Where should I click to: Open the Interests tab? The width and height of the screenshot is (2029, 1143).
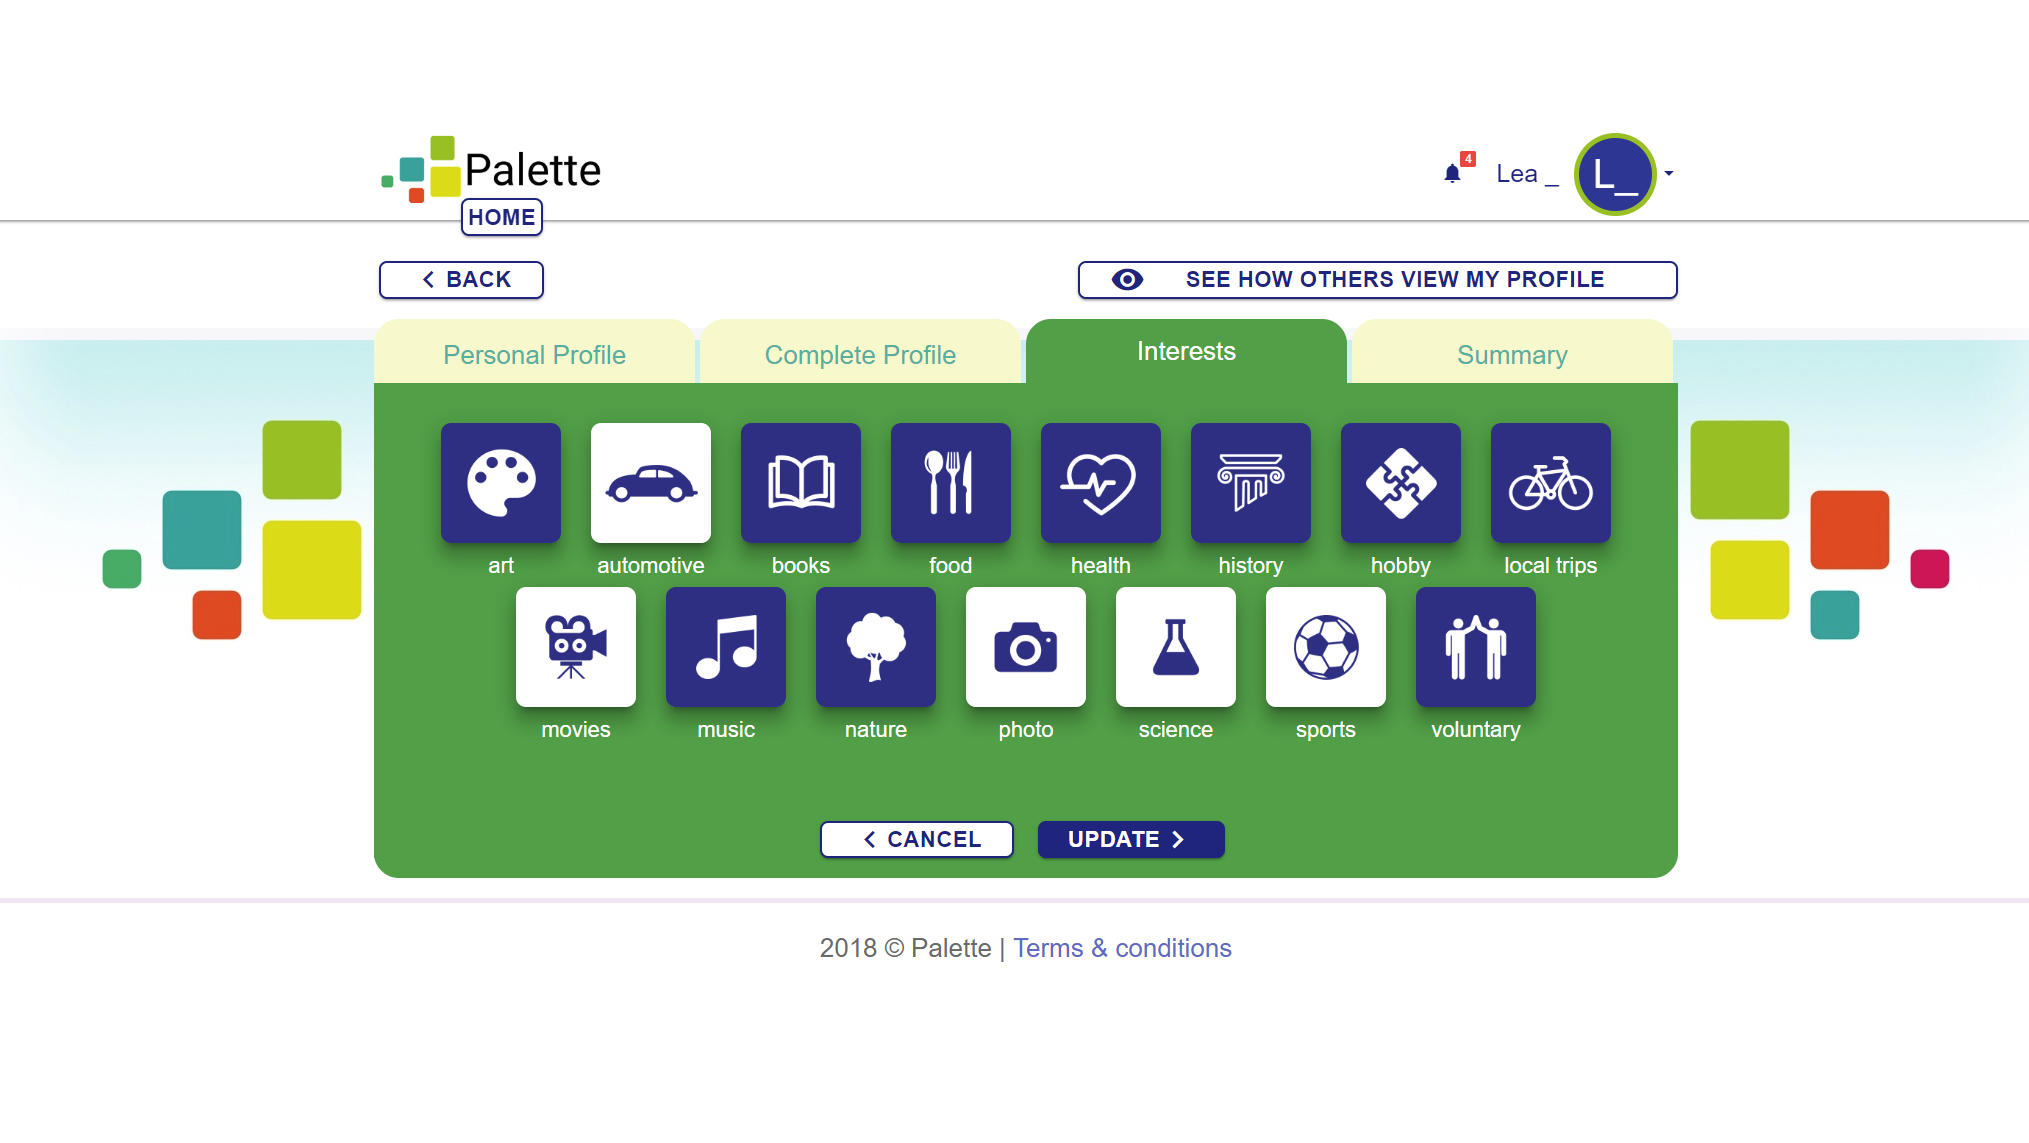pyautogui.click(x=1186, y=351)
